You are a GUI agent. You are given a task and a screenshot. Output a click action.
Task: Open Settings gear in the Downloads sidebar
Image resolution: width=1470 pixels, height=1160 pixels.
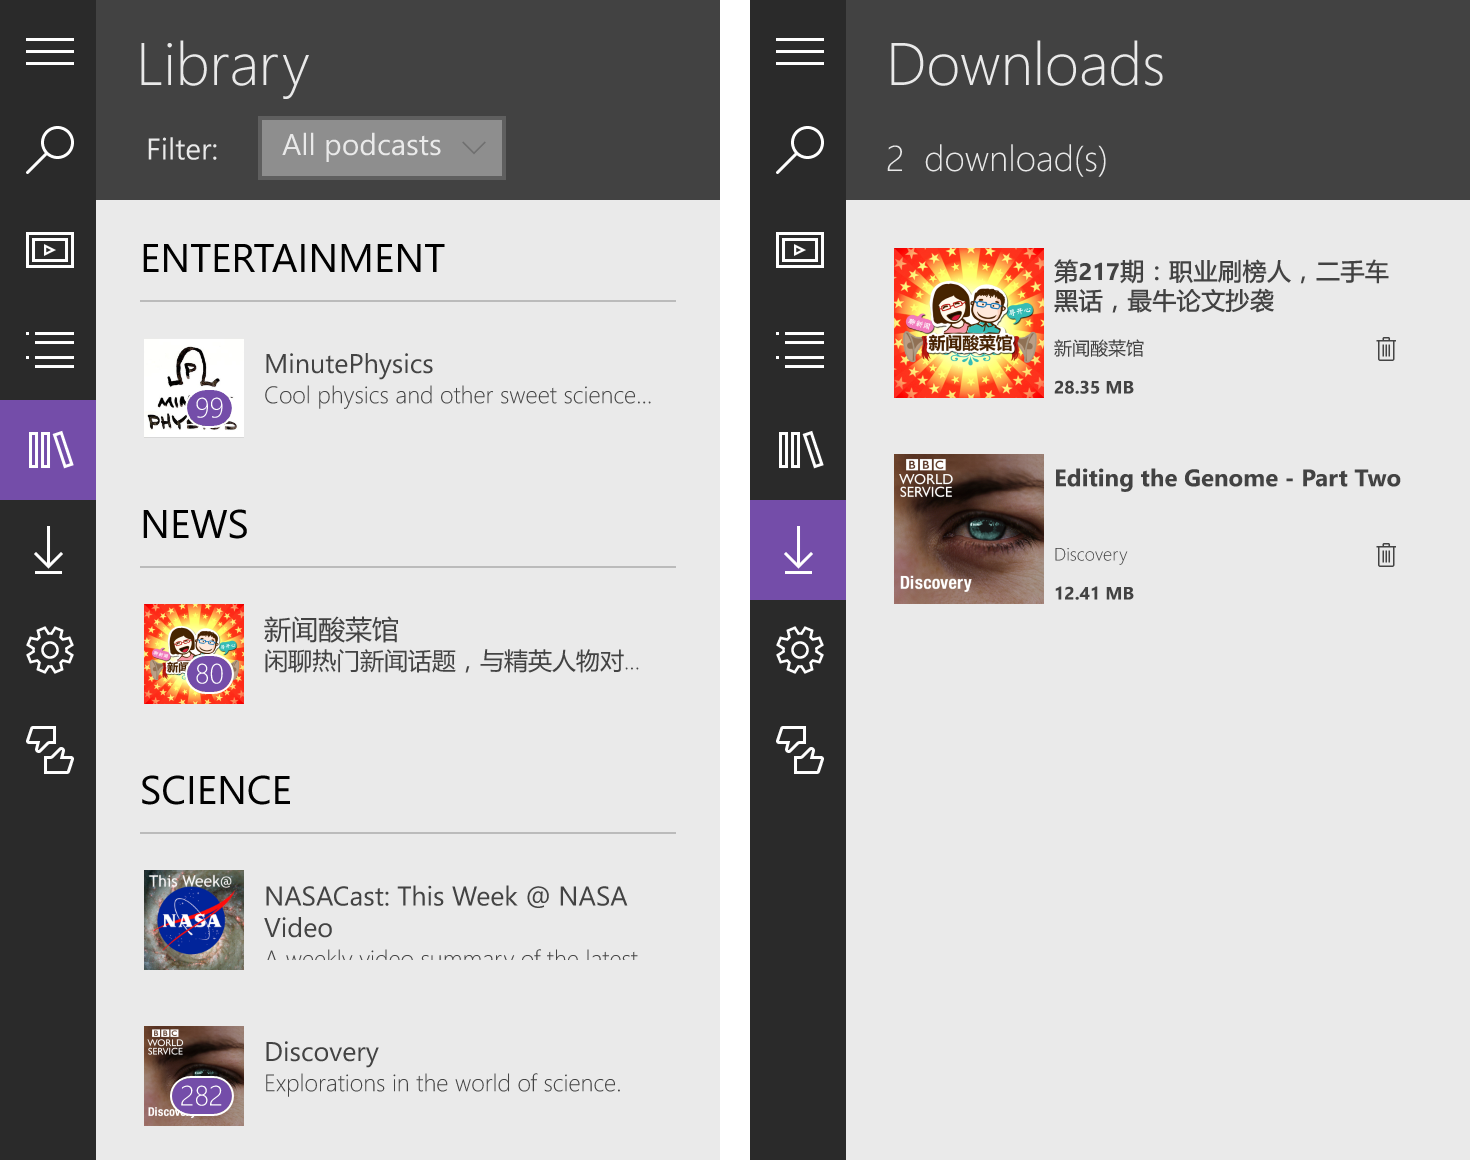798,650
